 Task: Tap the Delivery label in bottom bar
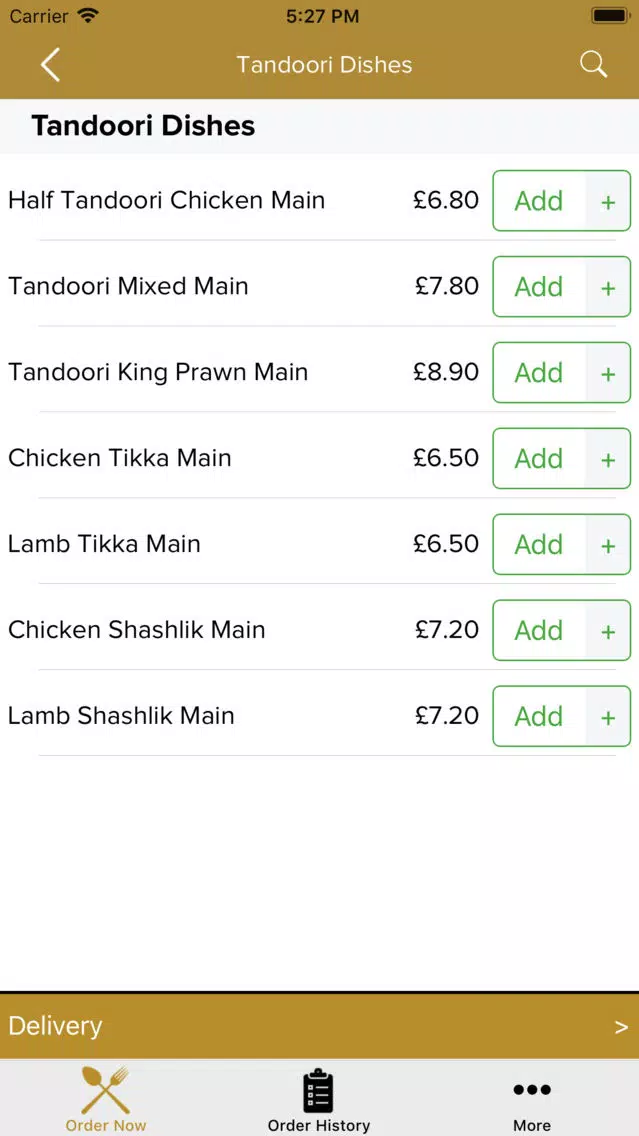[x=55, y=1026]
